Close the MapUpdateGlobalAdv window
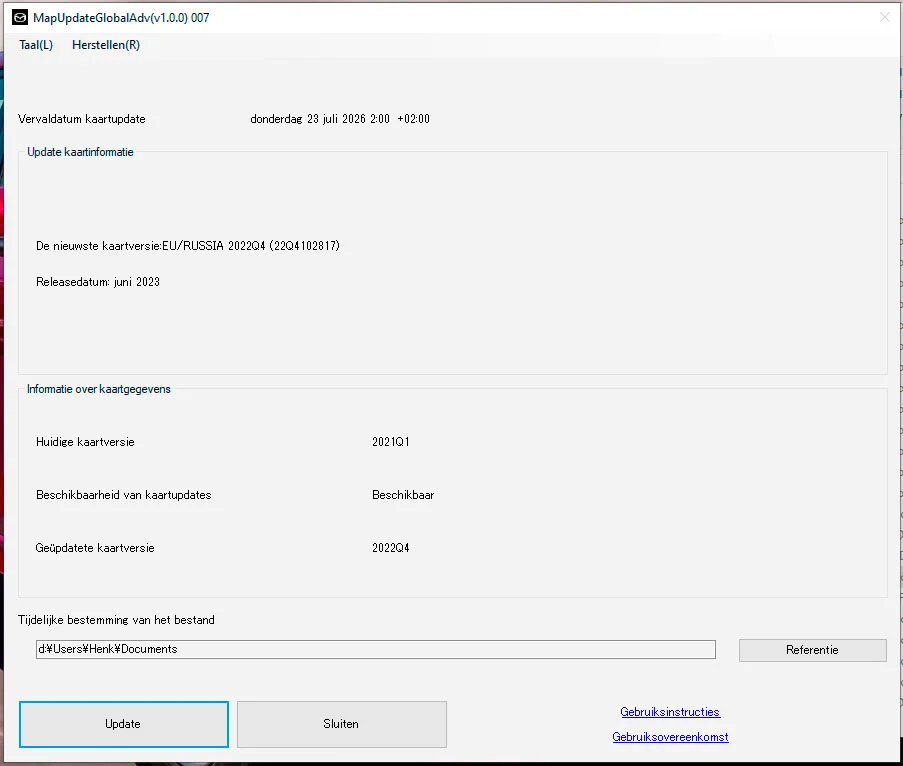 coord(883,16)
